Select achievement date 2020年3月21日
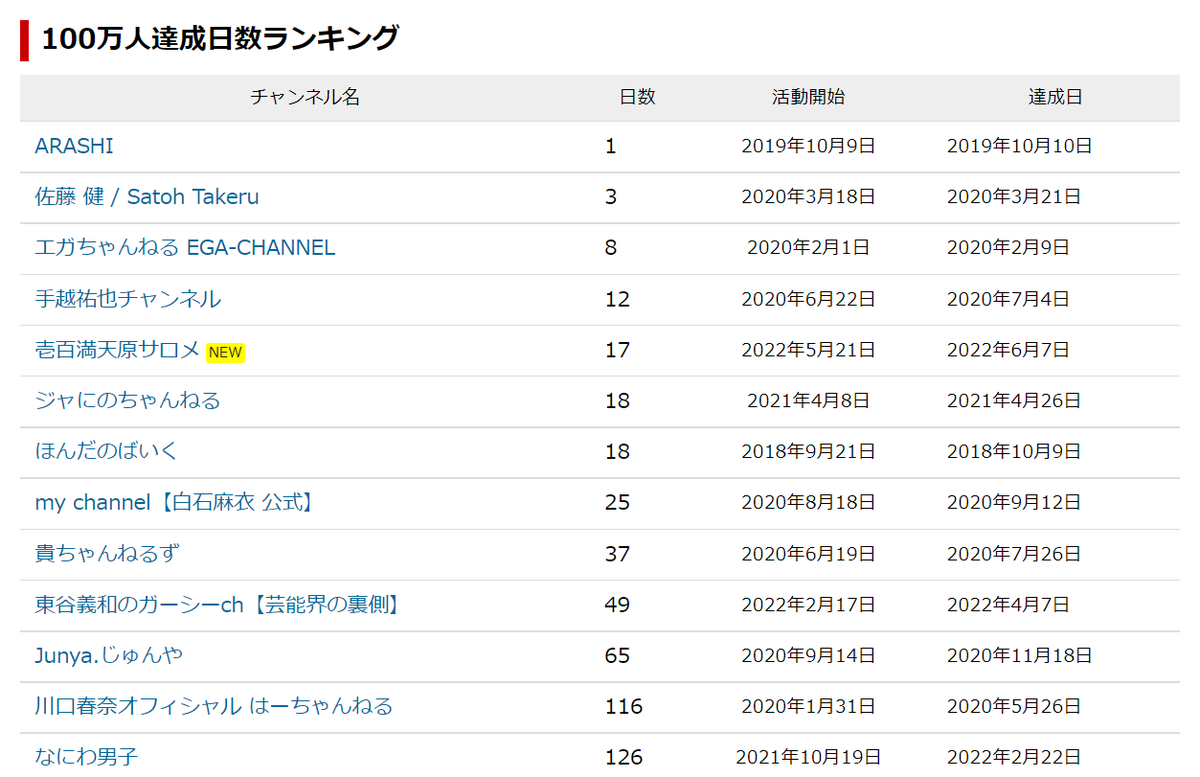1200x777 pixels. coord(1014,197)
